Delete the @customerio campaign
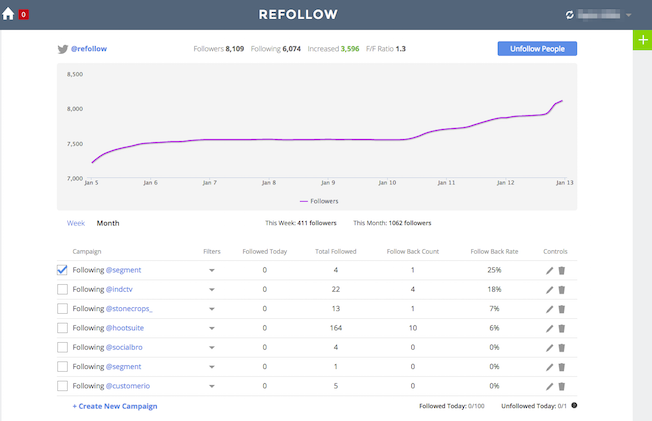The height and width of the screenshot is (421, 652). point(561,386)
